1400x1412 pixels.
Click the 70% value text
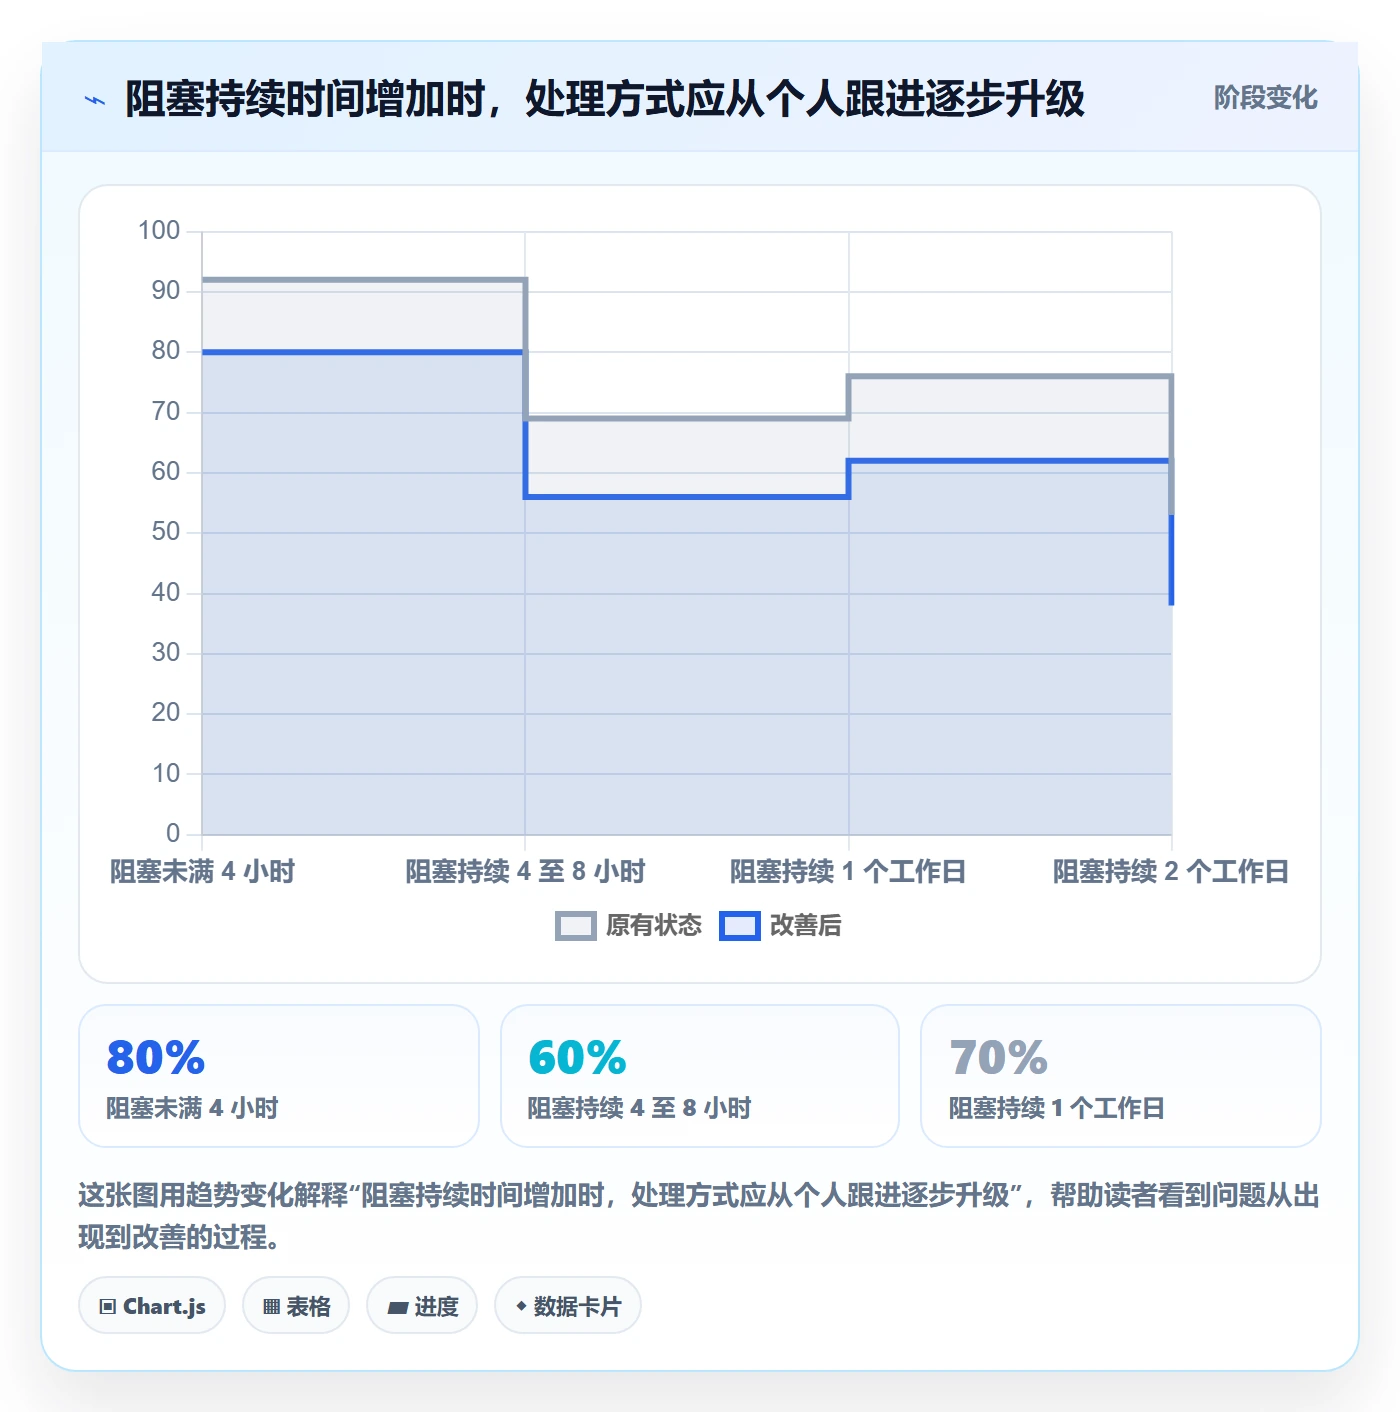(x=998, y=1058)
